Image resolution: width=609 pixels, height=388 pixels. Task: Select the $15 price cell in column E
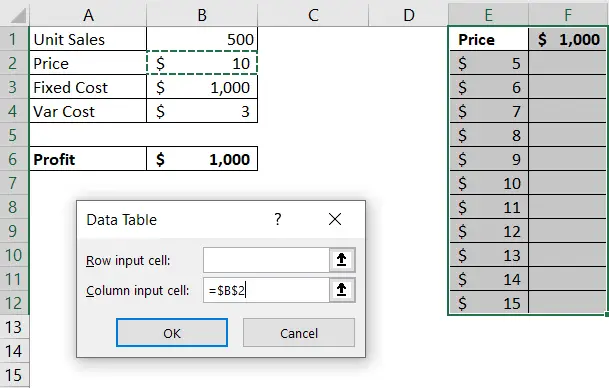coord(489,303)
